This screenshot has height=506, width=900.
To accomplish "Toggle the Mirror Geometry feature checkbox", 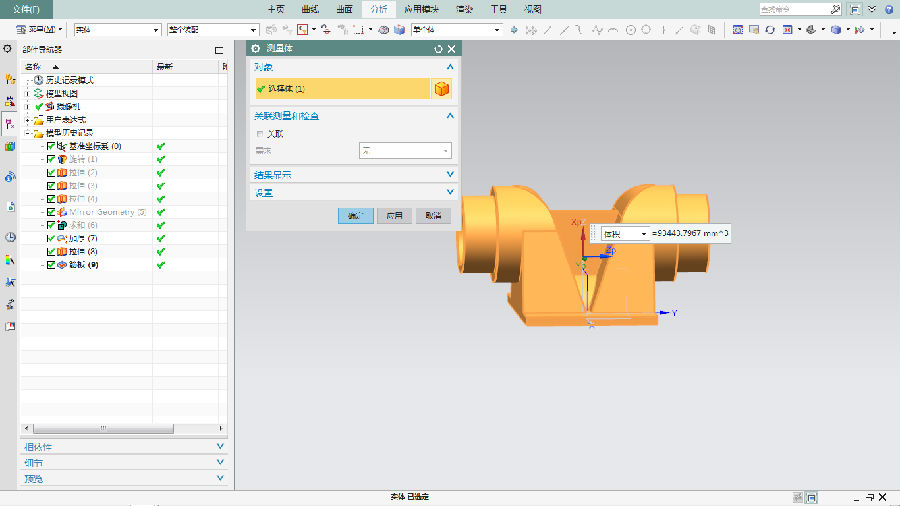I will tap(51, 212).
